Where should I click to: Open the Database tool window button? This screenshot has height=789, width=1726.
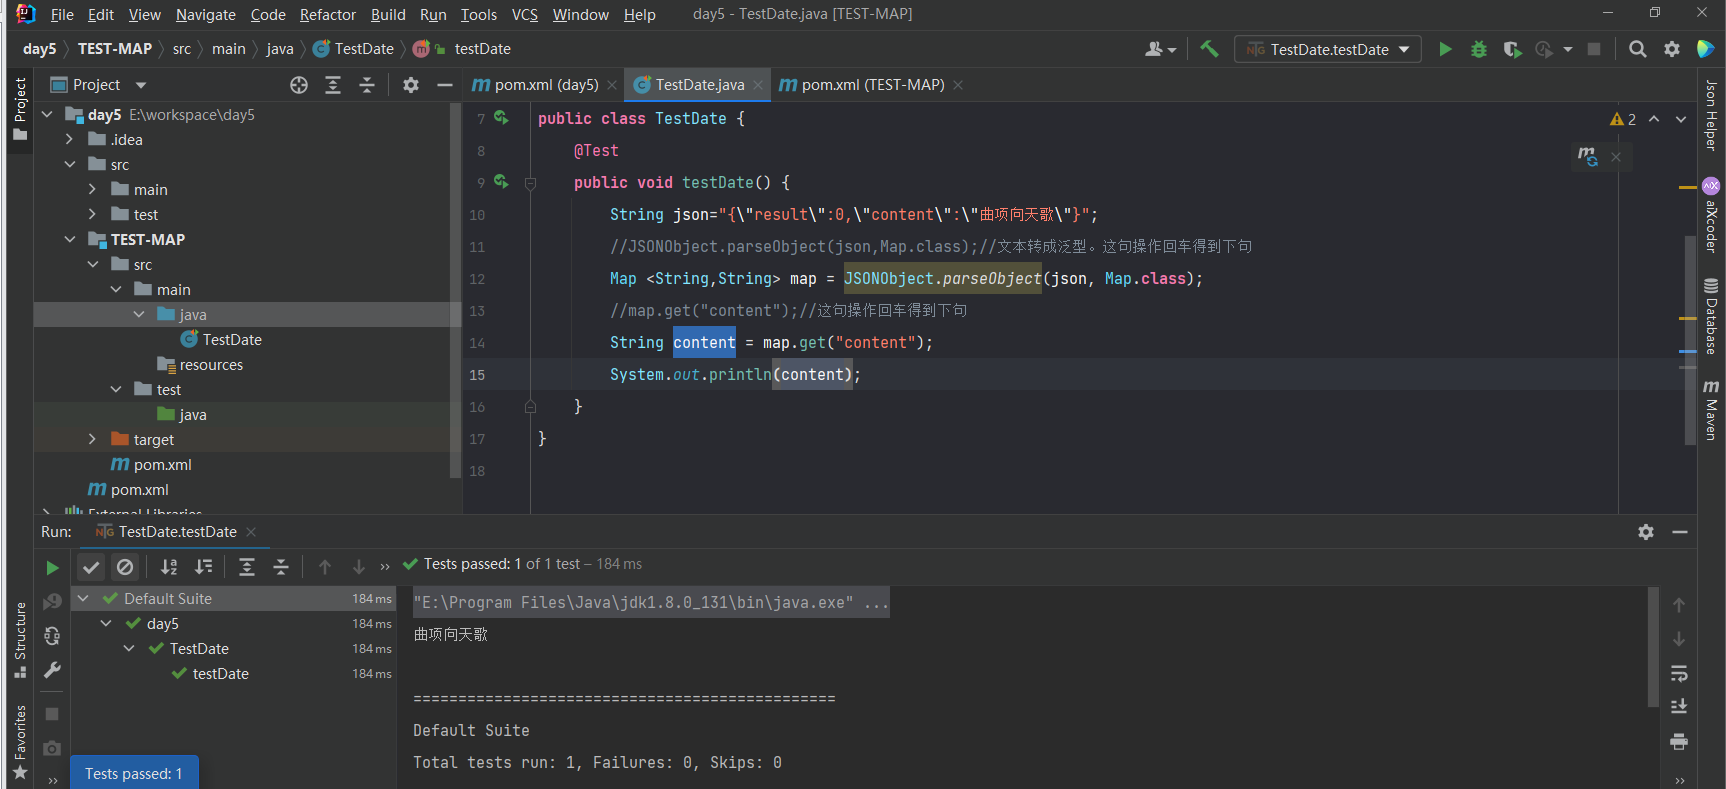[x=1711, y=317]
